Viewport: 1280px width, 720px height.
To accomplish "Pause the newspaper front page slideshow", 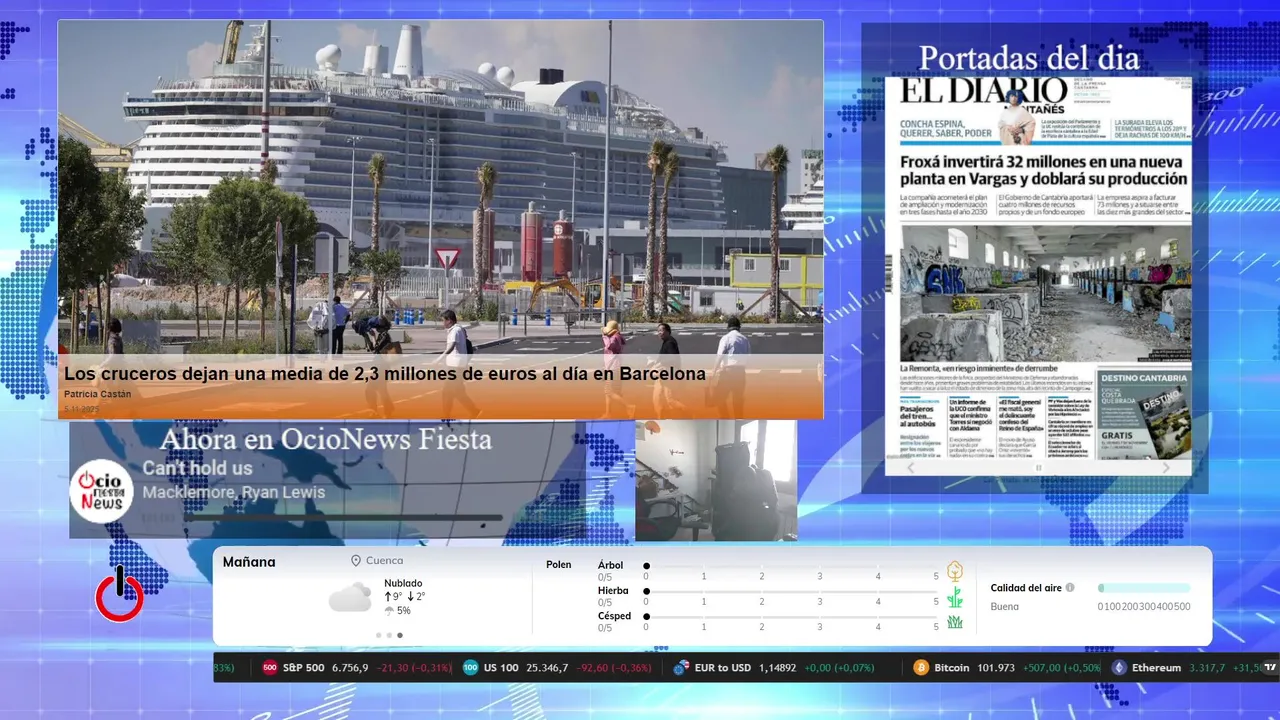I will point(1038,467).
